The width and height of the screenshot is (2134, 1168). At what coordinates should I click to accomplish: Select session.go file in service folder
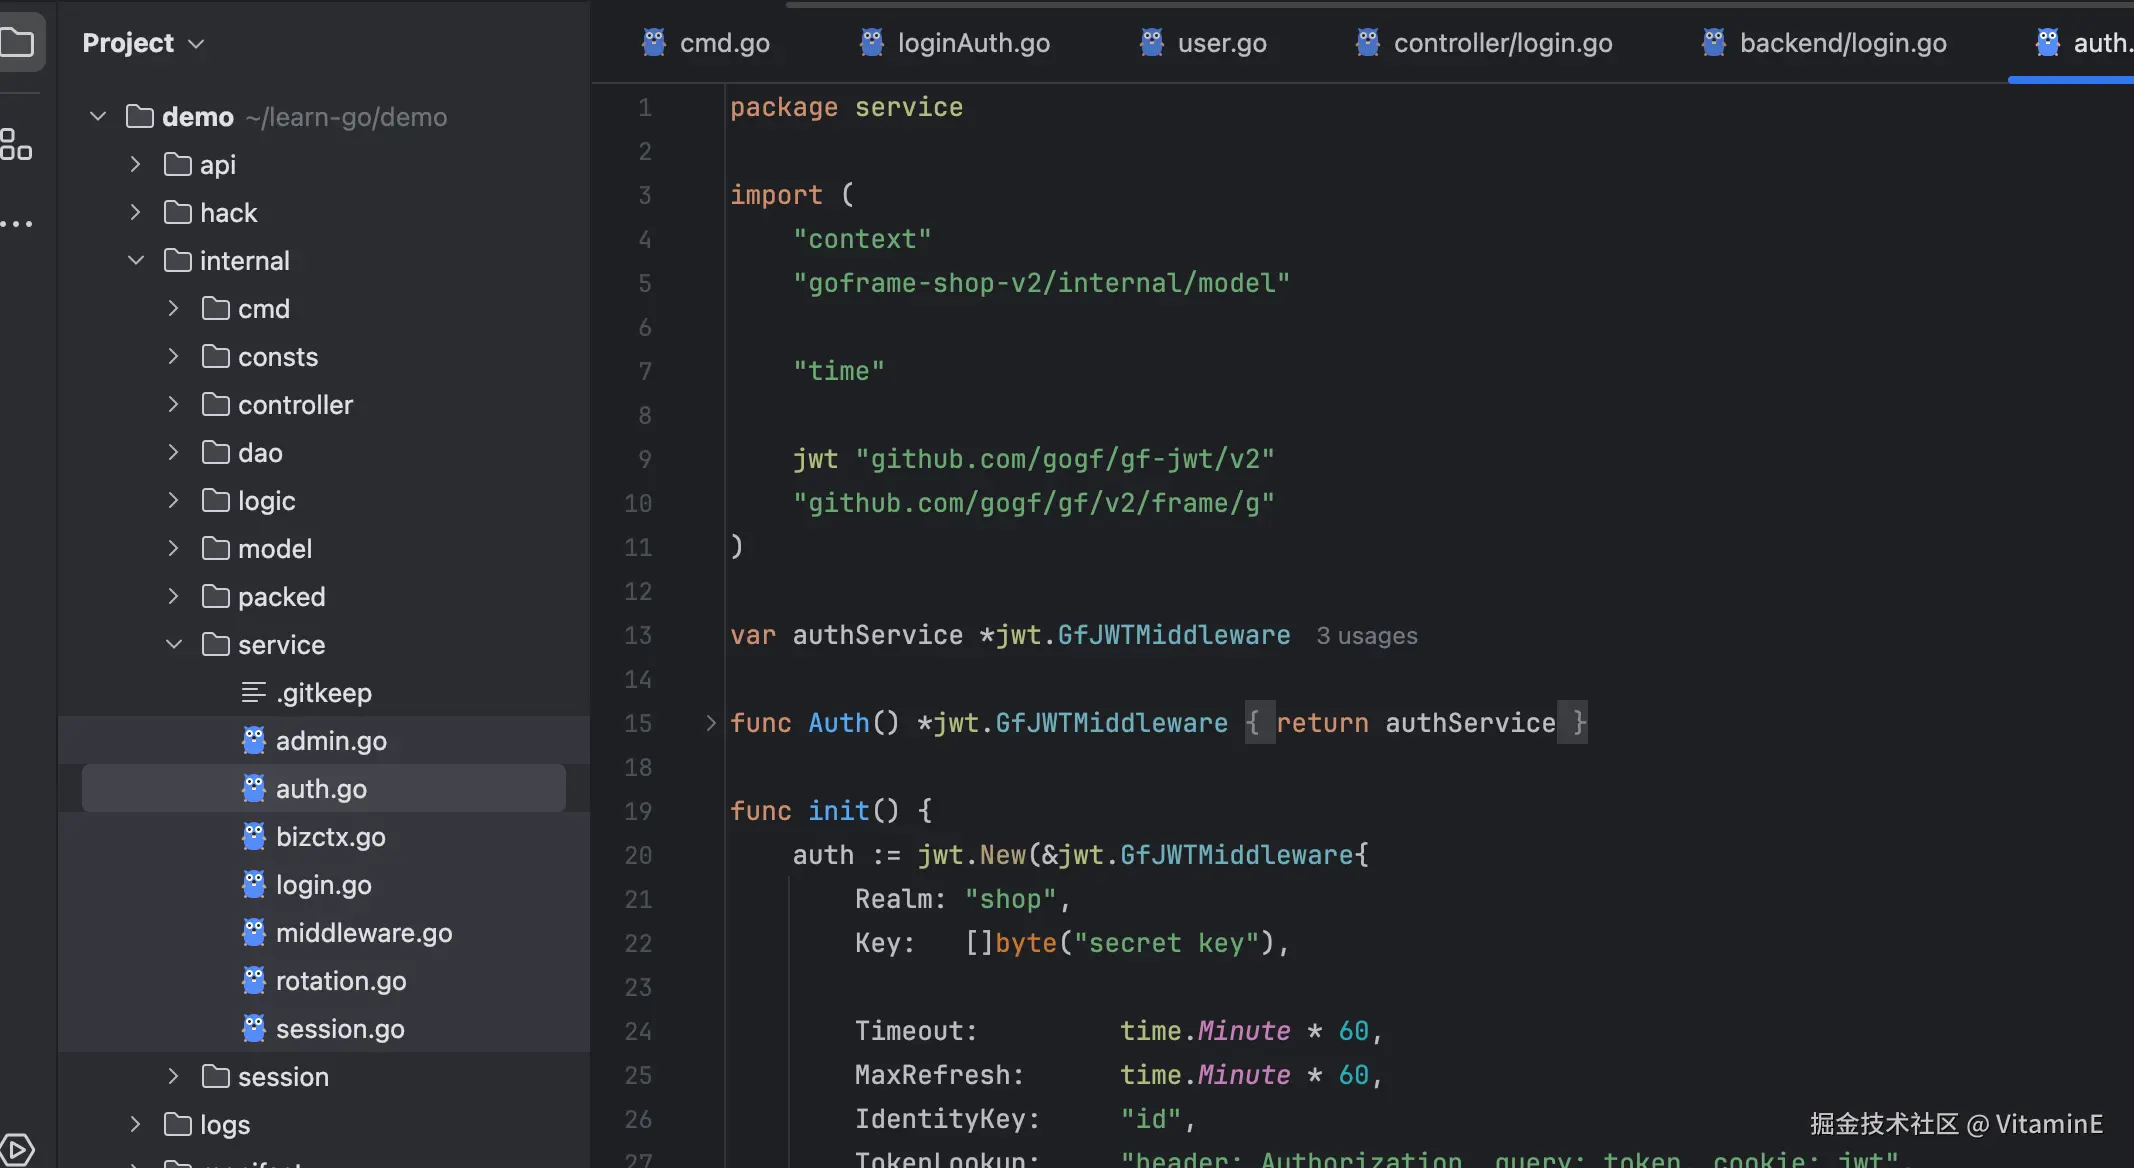tap(339, 1029)
